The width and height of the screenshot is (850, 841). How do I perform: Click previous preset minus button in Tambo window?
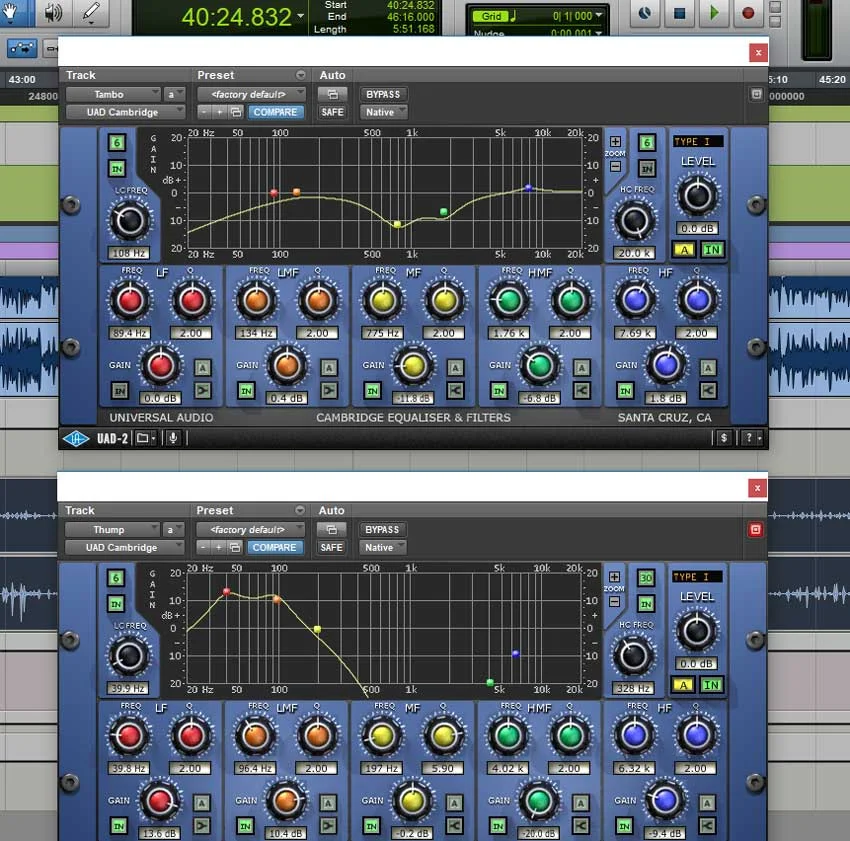(203, 112)
